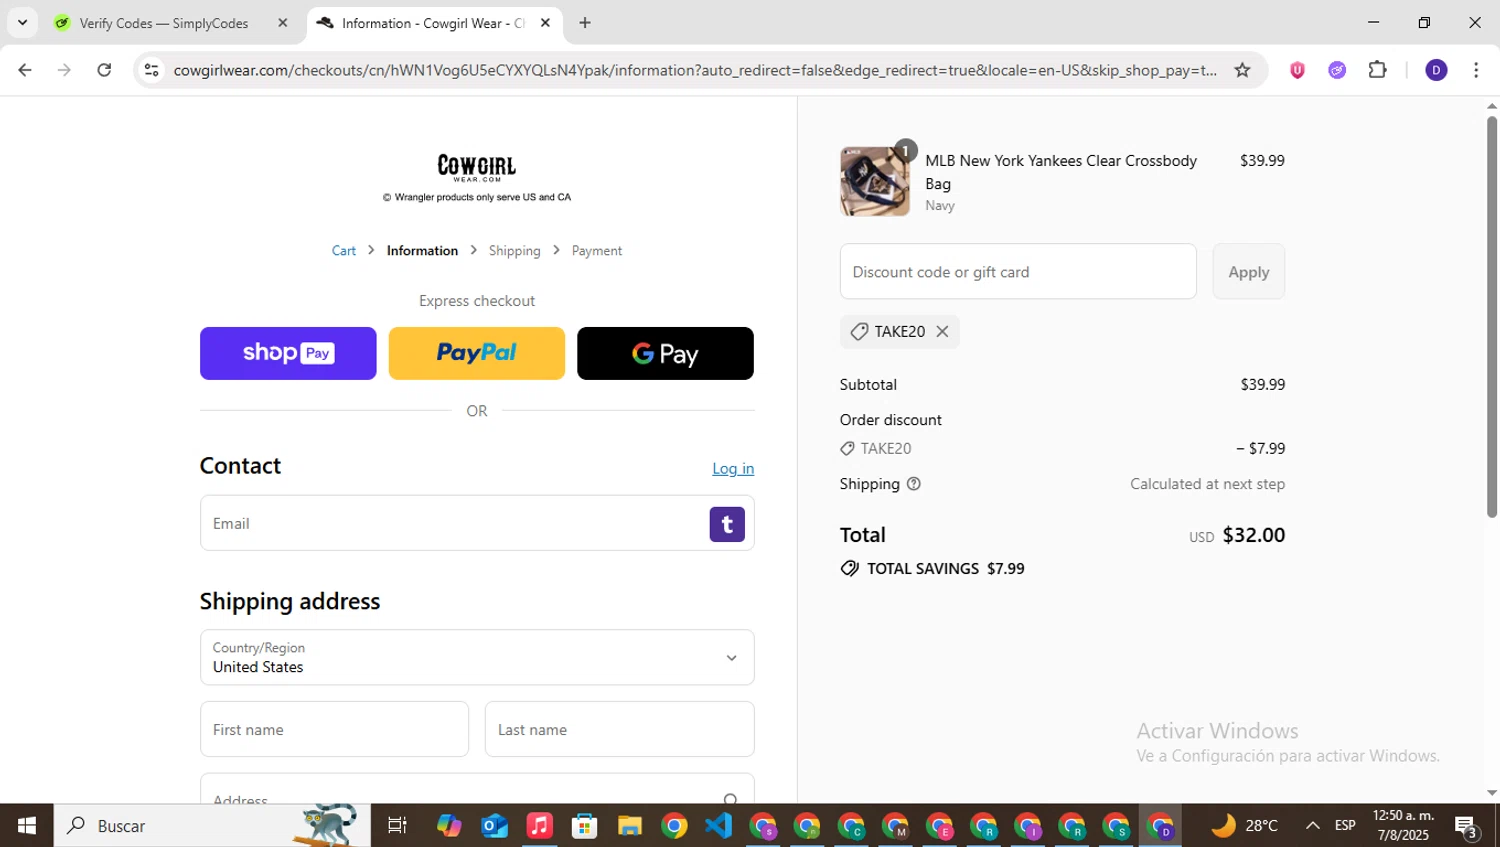Click the page vertical scrollbar
The width and height of the screenshot is (1500, 847).
pyautogui.click(x=1491, y=316)
